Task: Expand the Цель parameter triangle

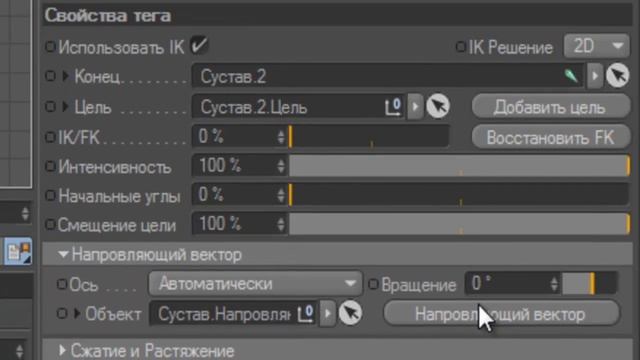Action: [x=65, y=107]
